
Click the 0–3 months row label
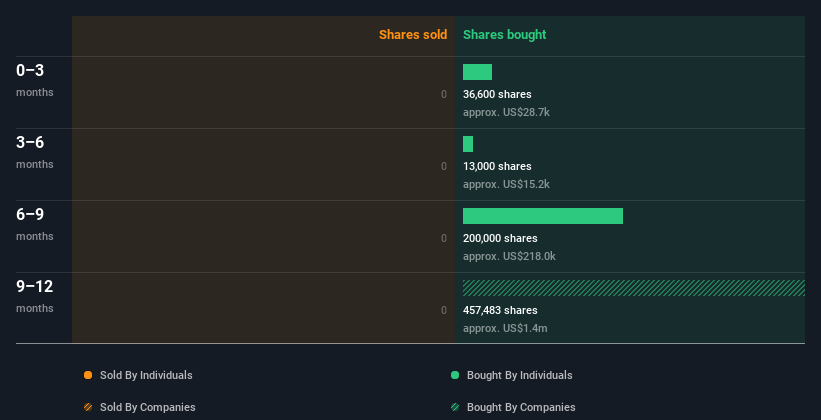click(35, 80)
